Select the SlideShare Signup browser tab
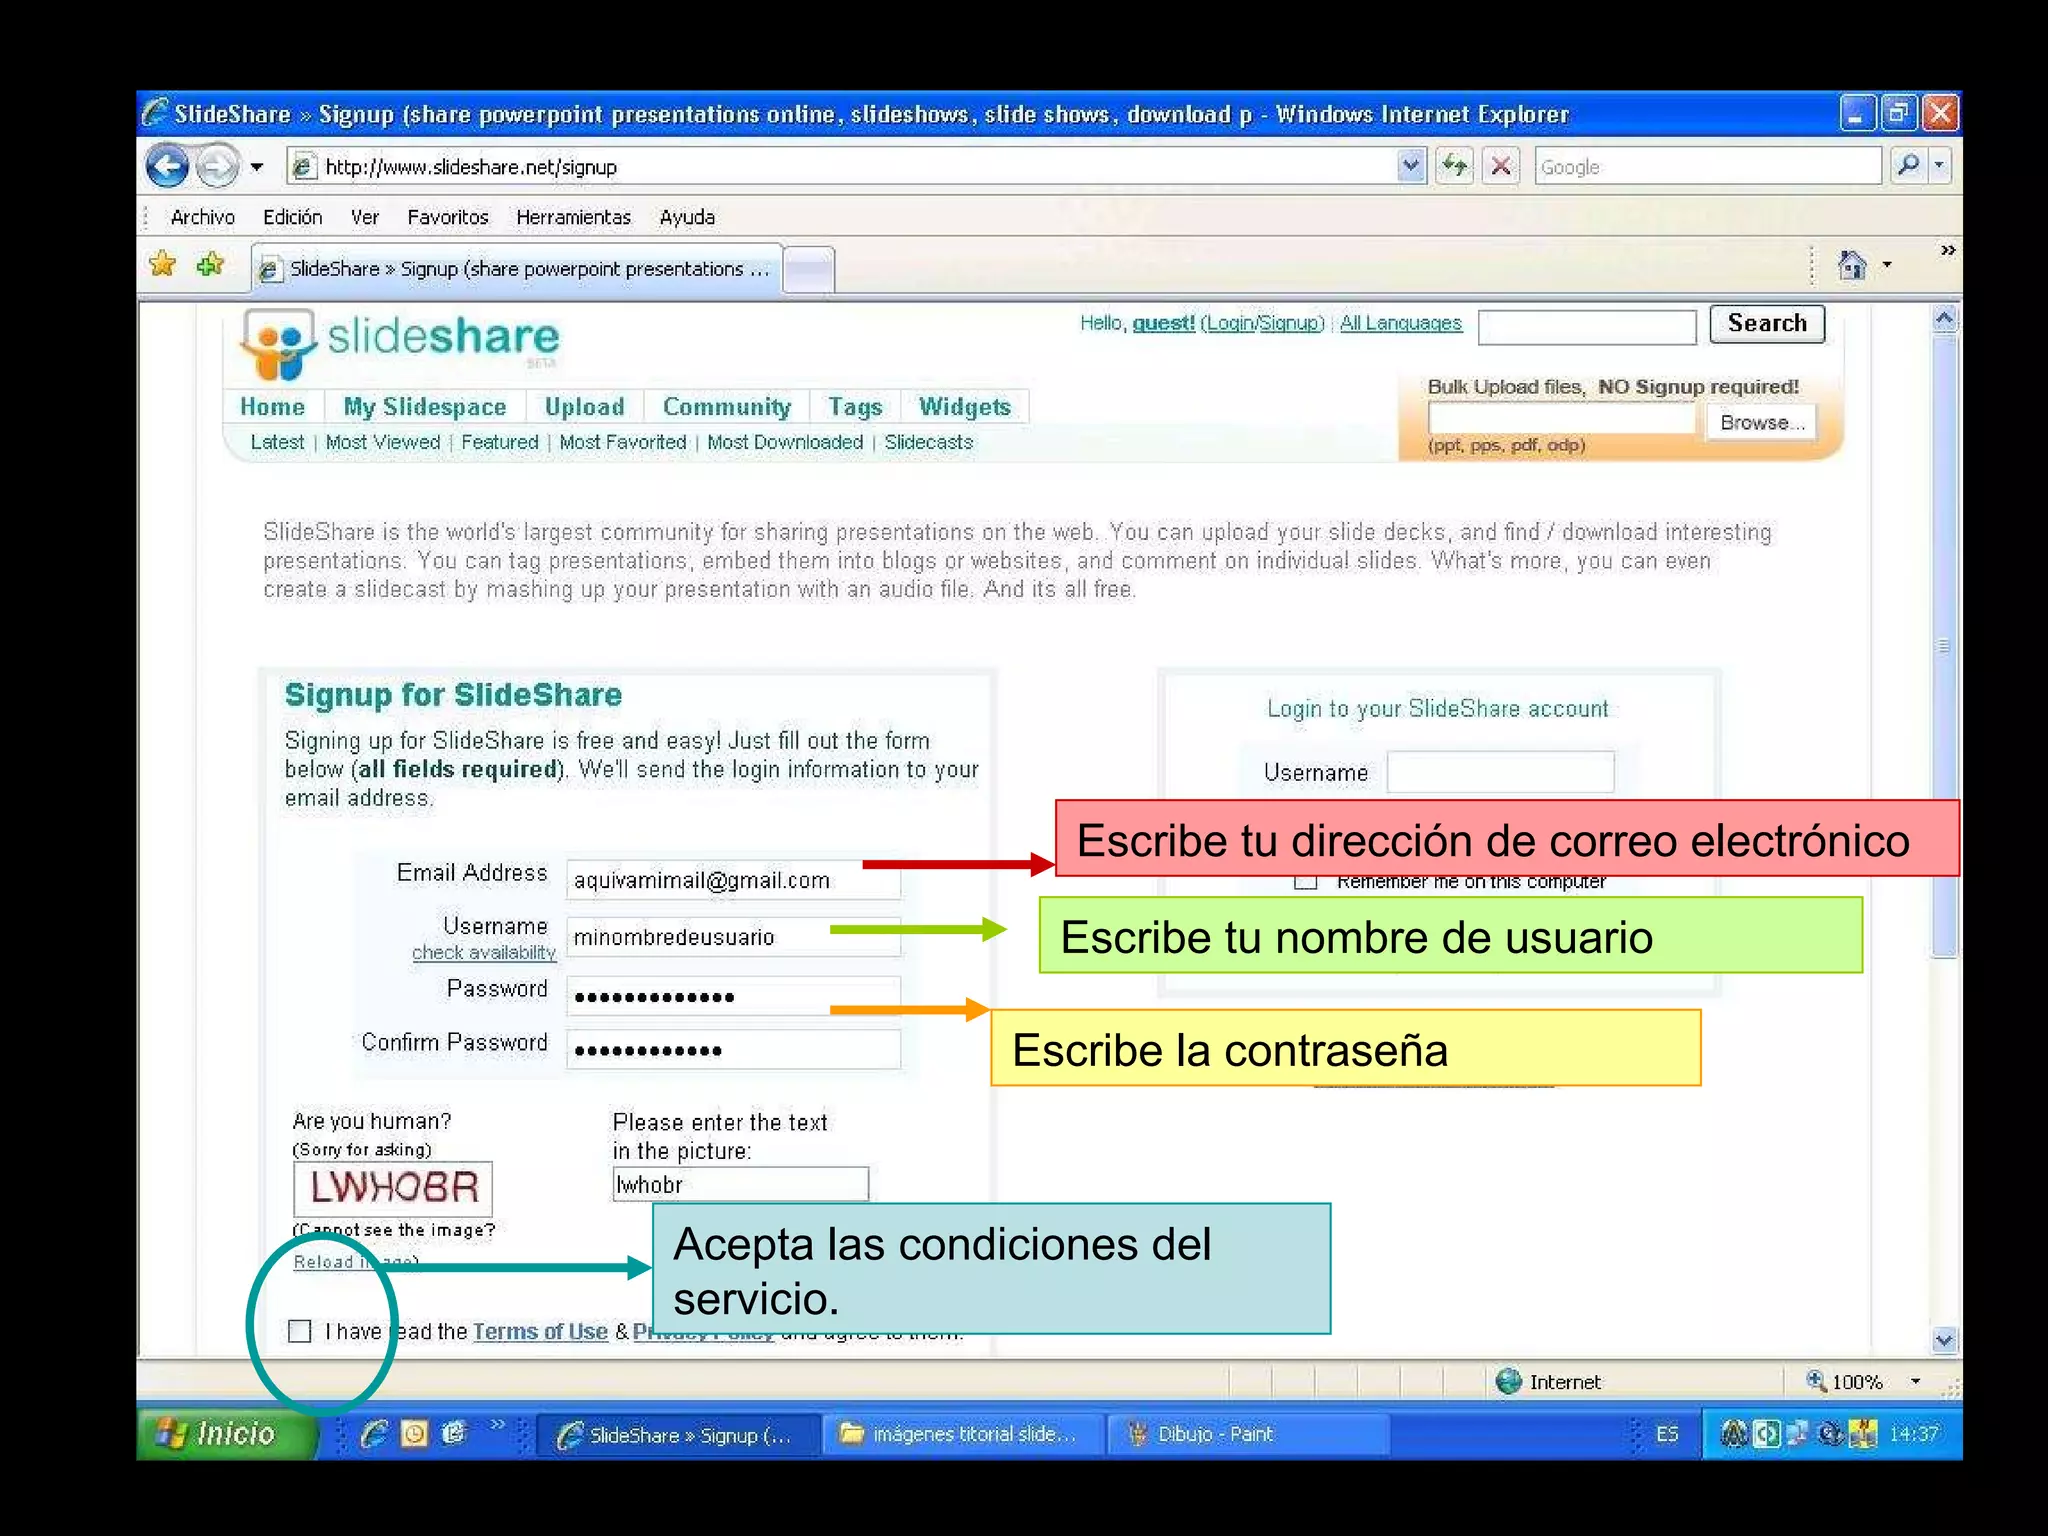This screenshot has height=1536, width=2048. [516, 269]
